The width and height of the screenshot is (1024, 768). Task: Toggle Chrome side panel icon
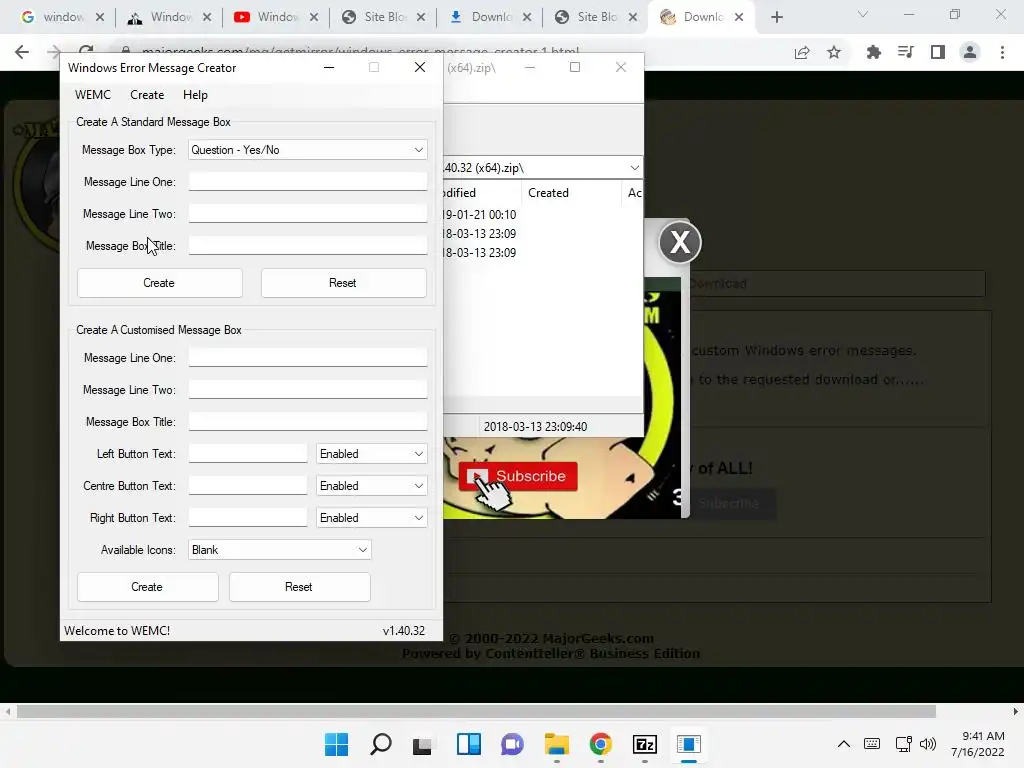938,52
